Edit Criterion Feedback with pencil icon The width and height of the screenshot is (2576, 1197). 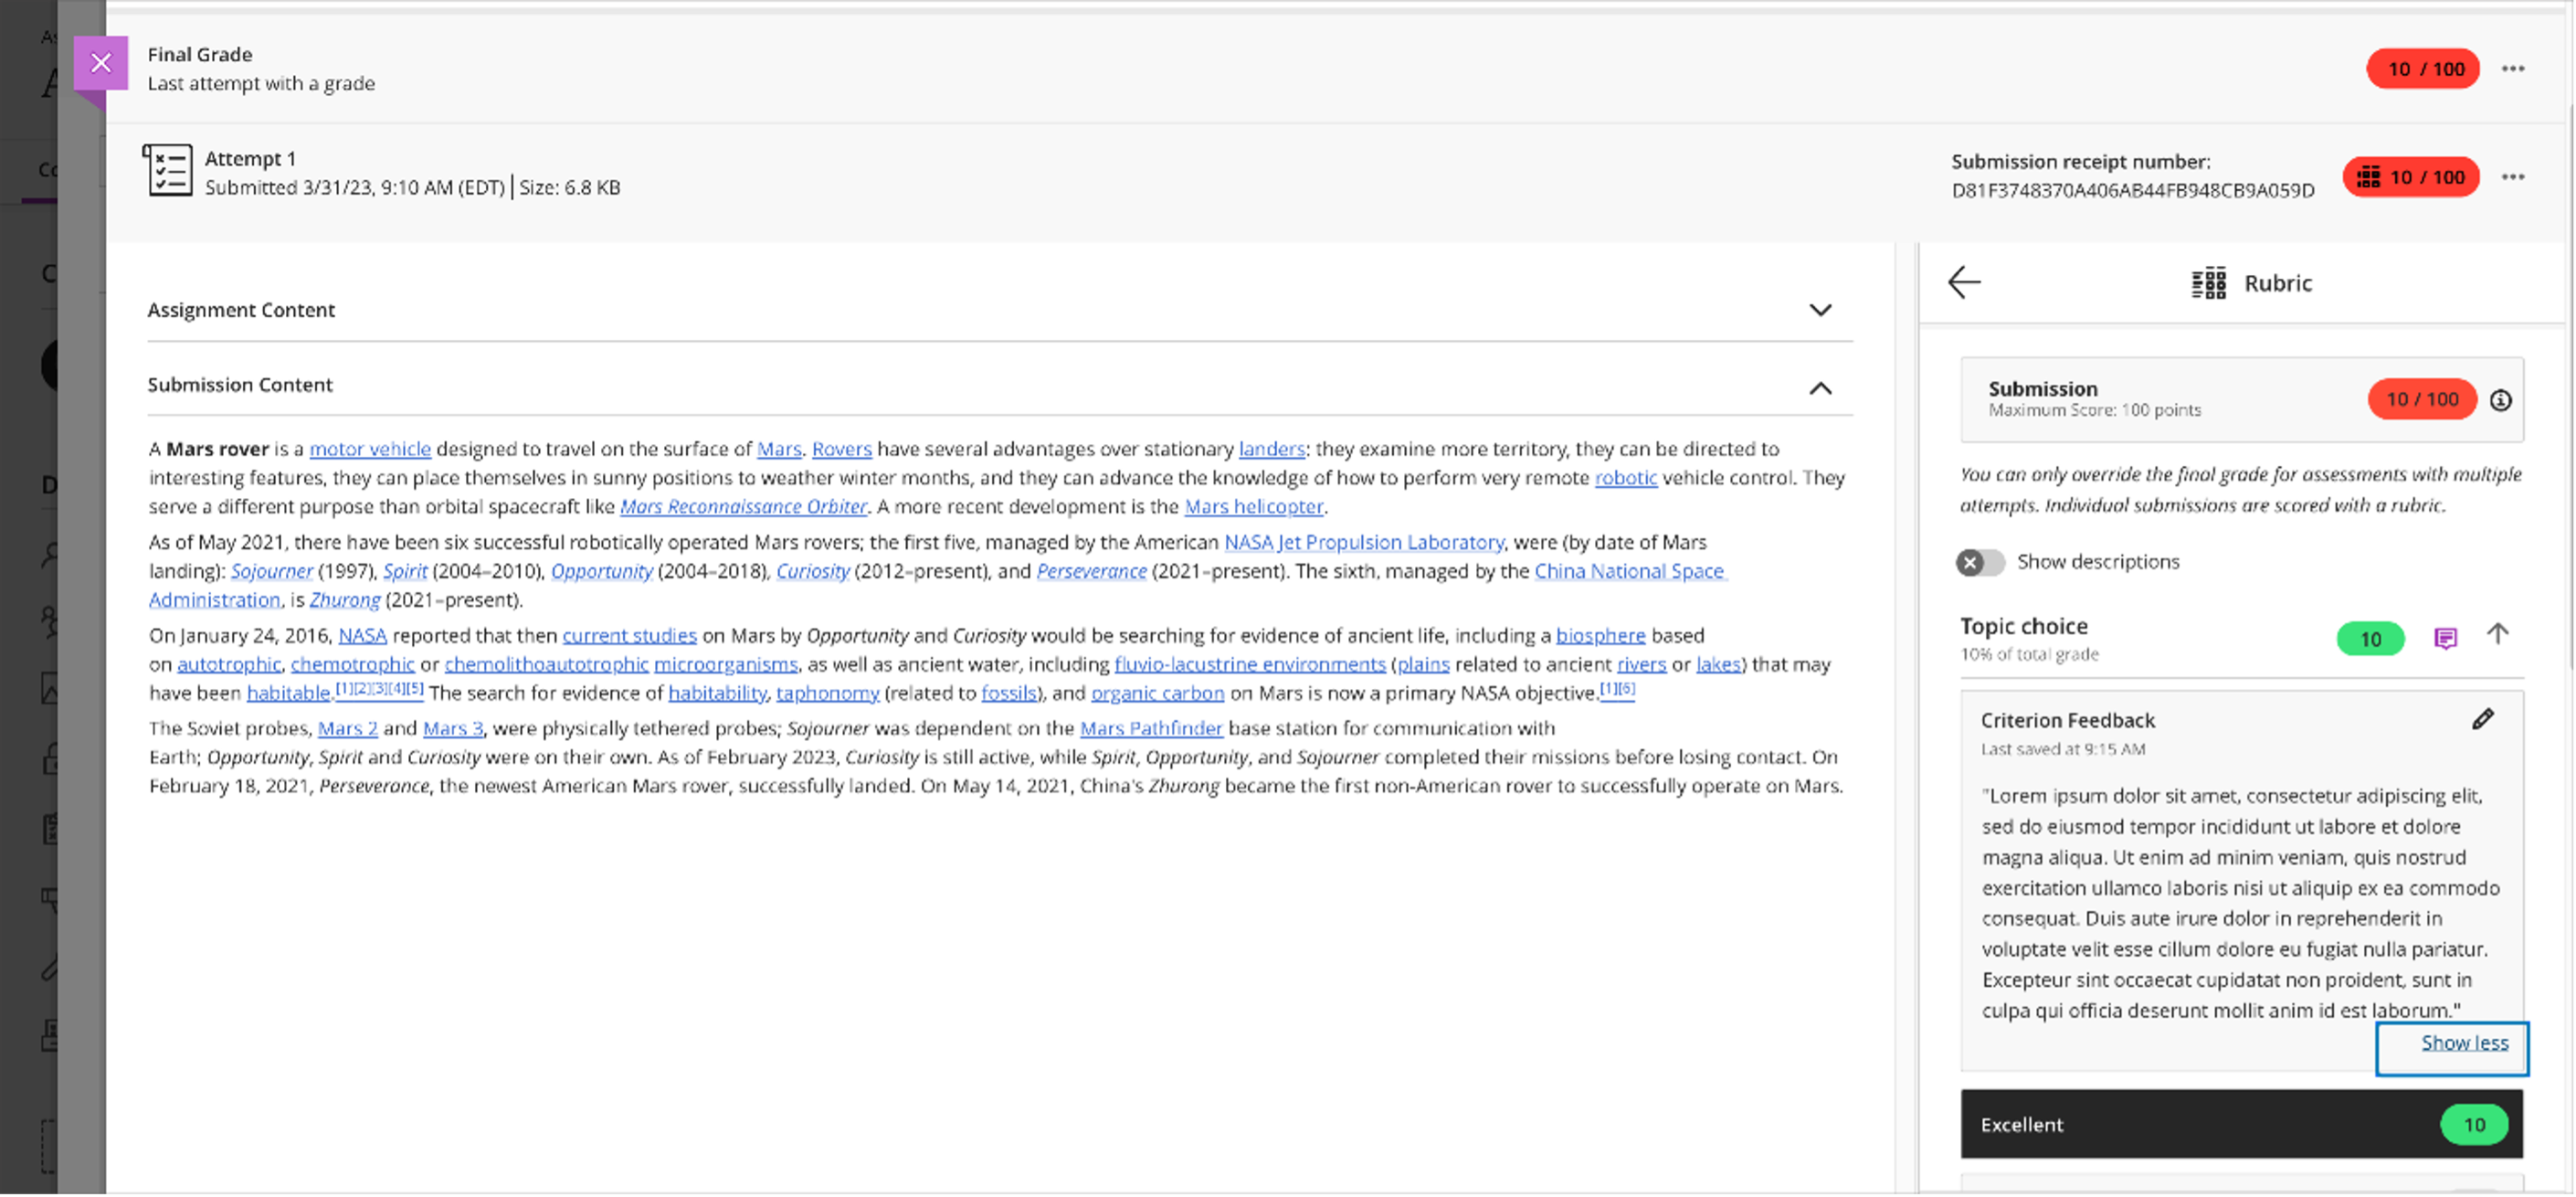pyautogui.click(x=2482, y=719)
